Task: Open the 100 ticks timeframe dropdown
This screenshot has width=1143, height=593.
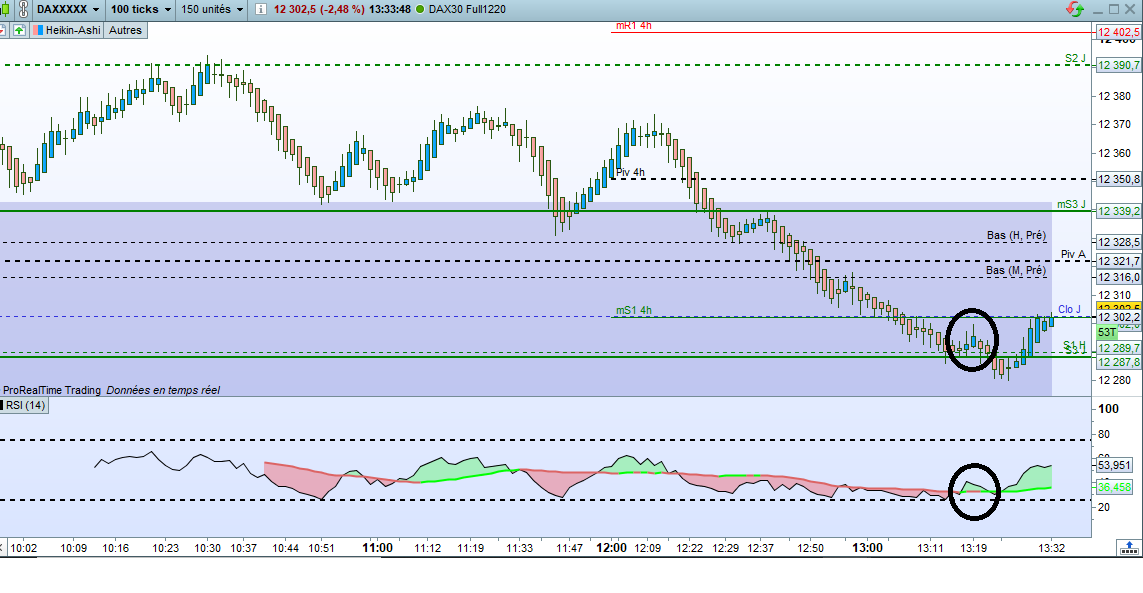Action: click(141, 9)
